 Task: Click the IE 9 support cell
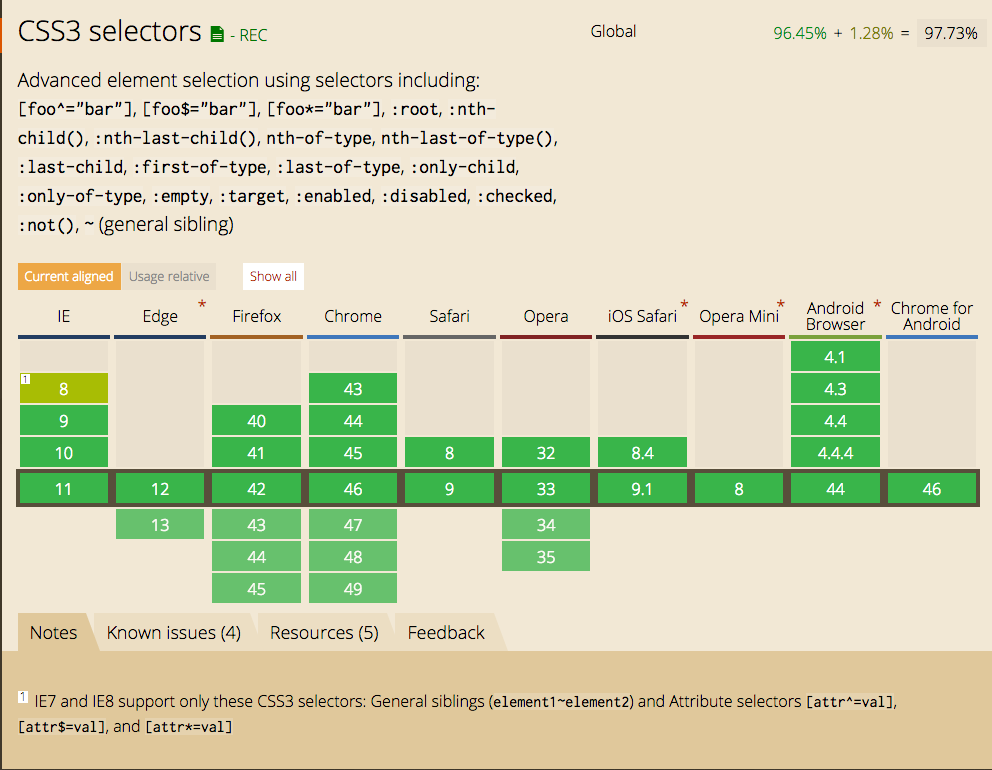tap(64, 421)
